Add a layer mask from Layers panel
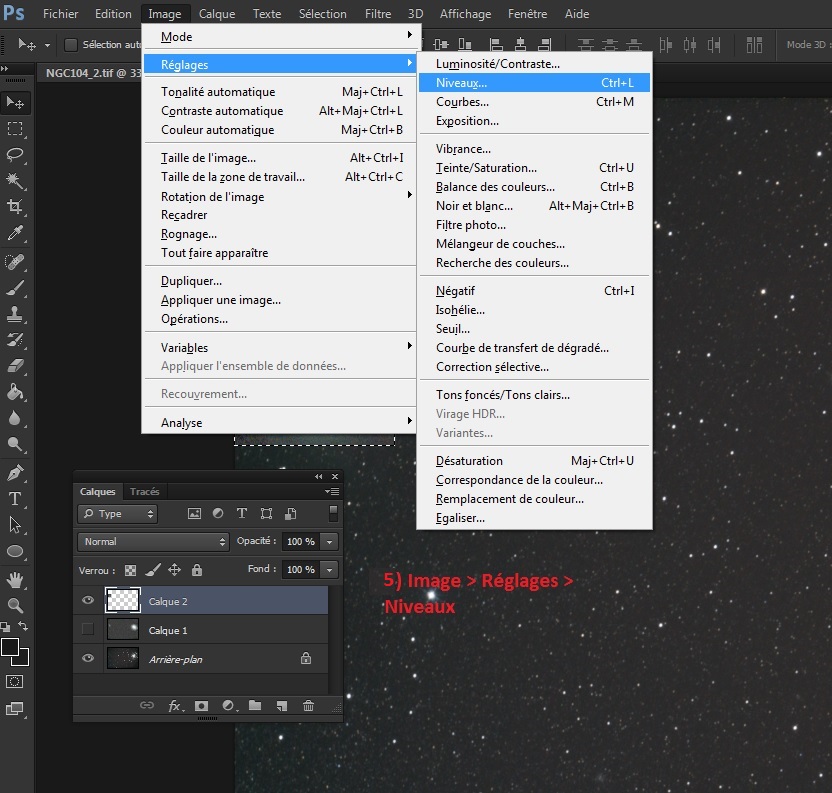 point(201,705)
